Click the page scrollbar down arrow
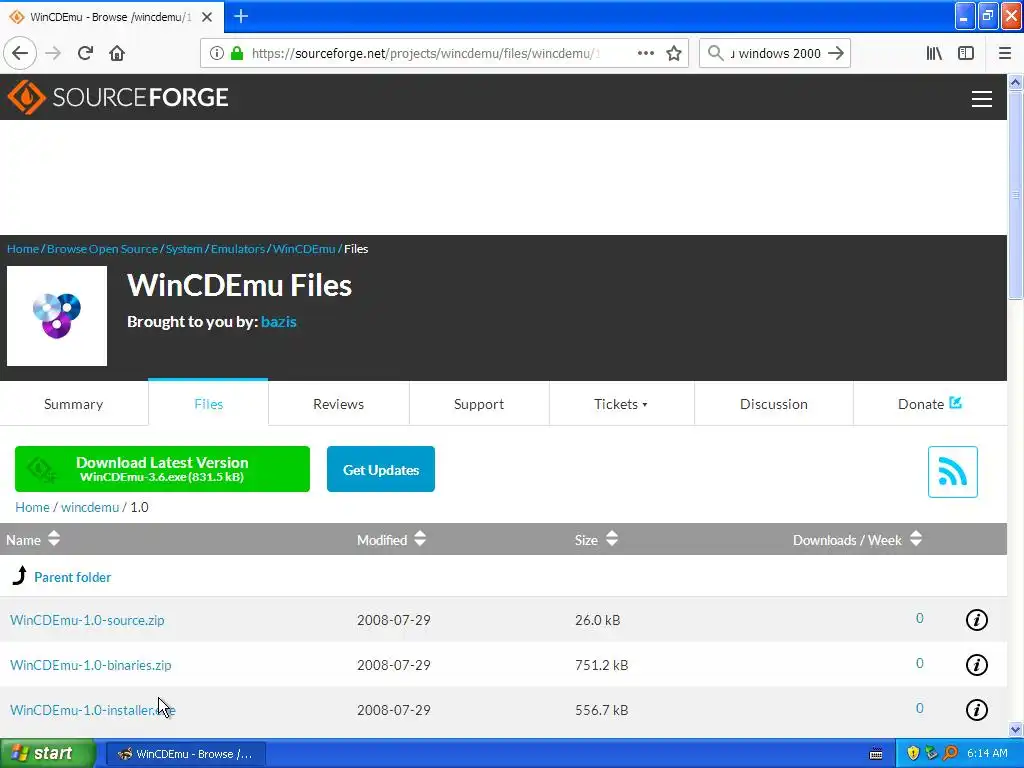1024x768 pixels. coord(1016,729)
